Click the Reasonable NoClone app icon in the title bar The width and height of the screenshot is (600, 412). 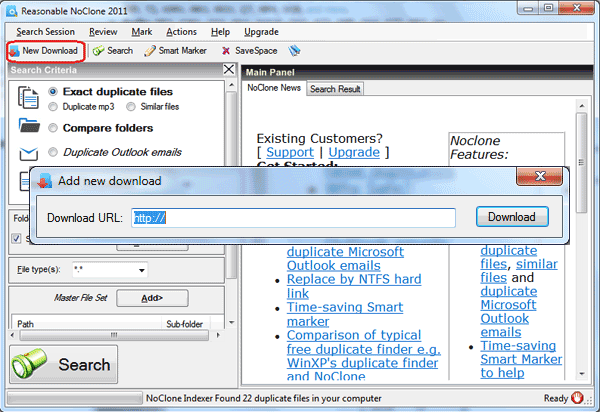pos(12,11)
